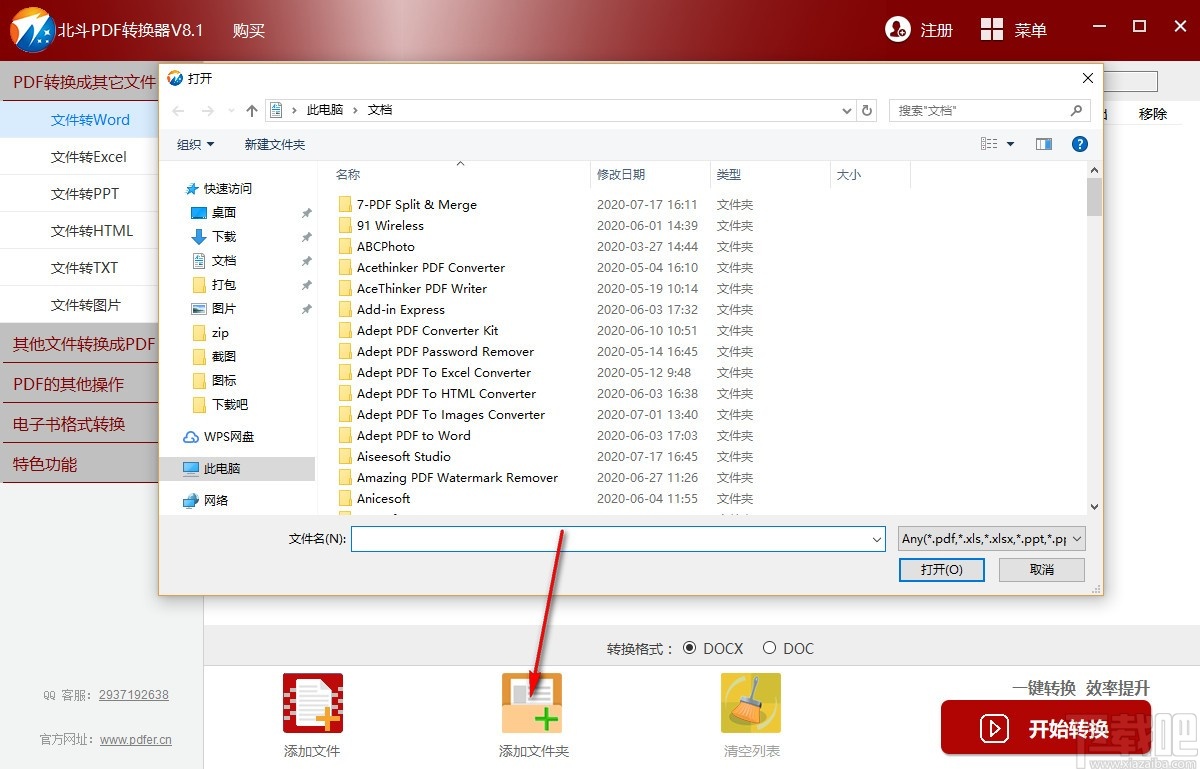Click the Remove column header
The image size is (1200, 769).
(1153, 114)
